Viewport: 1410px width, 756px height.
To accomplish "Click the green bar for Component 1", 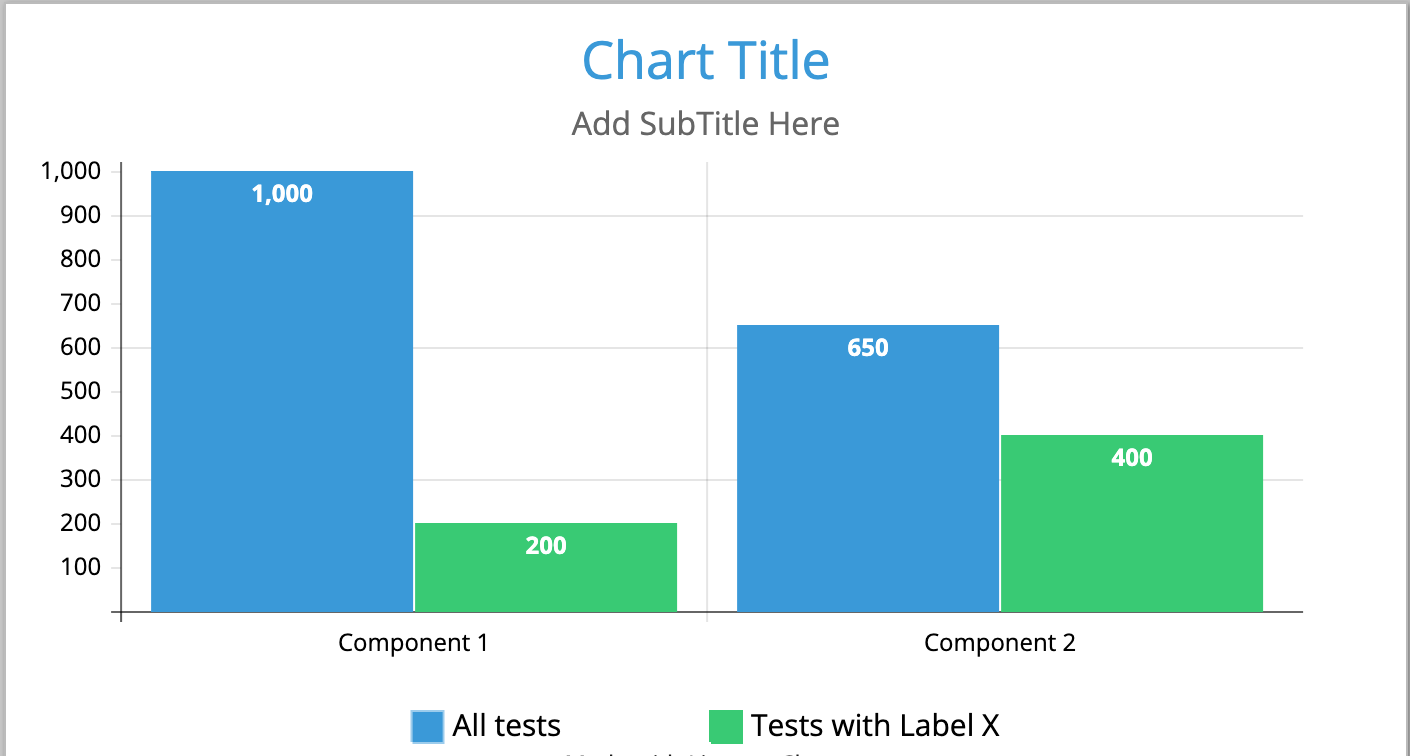I will coord(546,567).
